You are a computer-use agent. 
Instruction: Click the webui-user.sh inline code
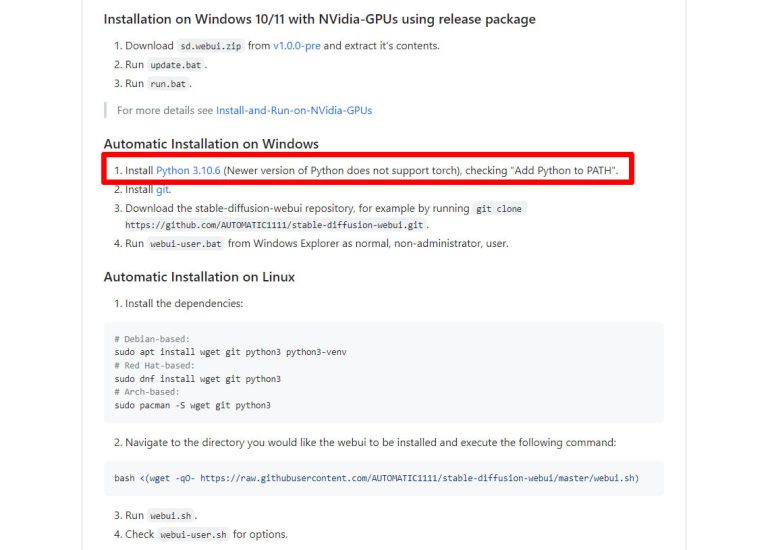(193, 534)
